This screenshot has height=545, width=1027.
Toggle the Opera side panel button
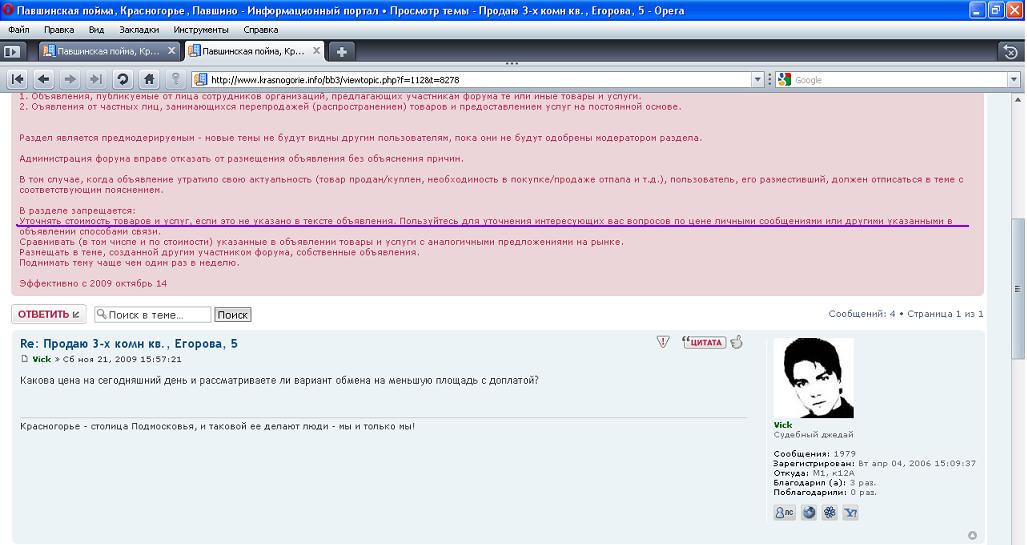(x=13, y=51)
